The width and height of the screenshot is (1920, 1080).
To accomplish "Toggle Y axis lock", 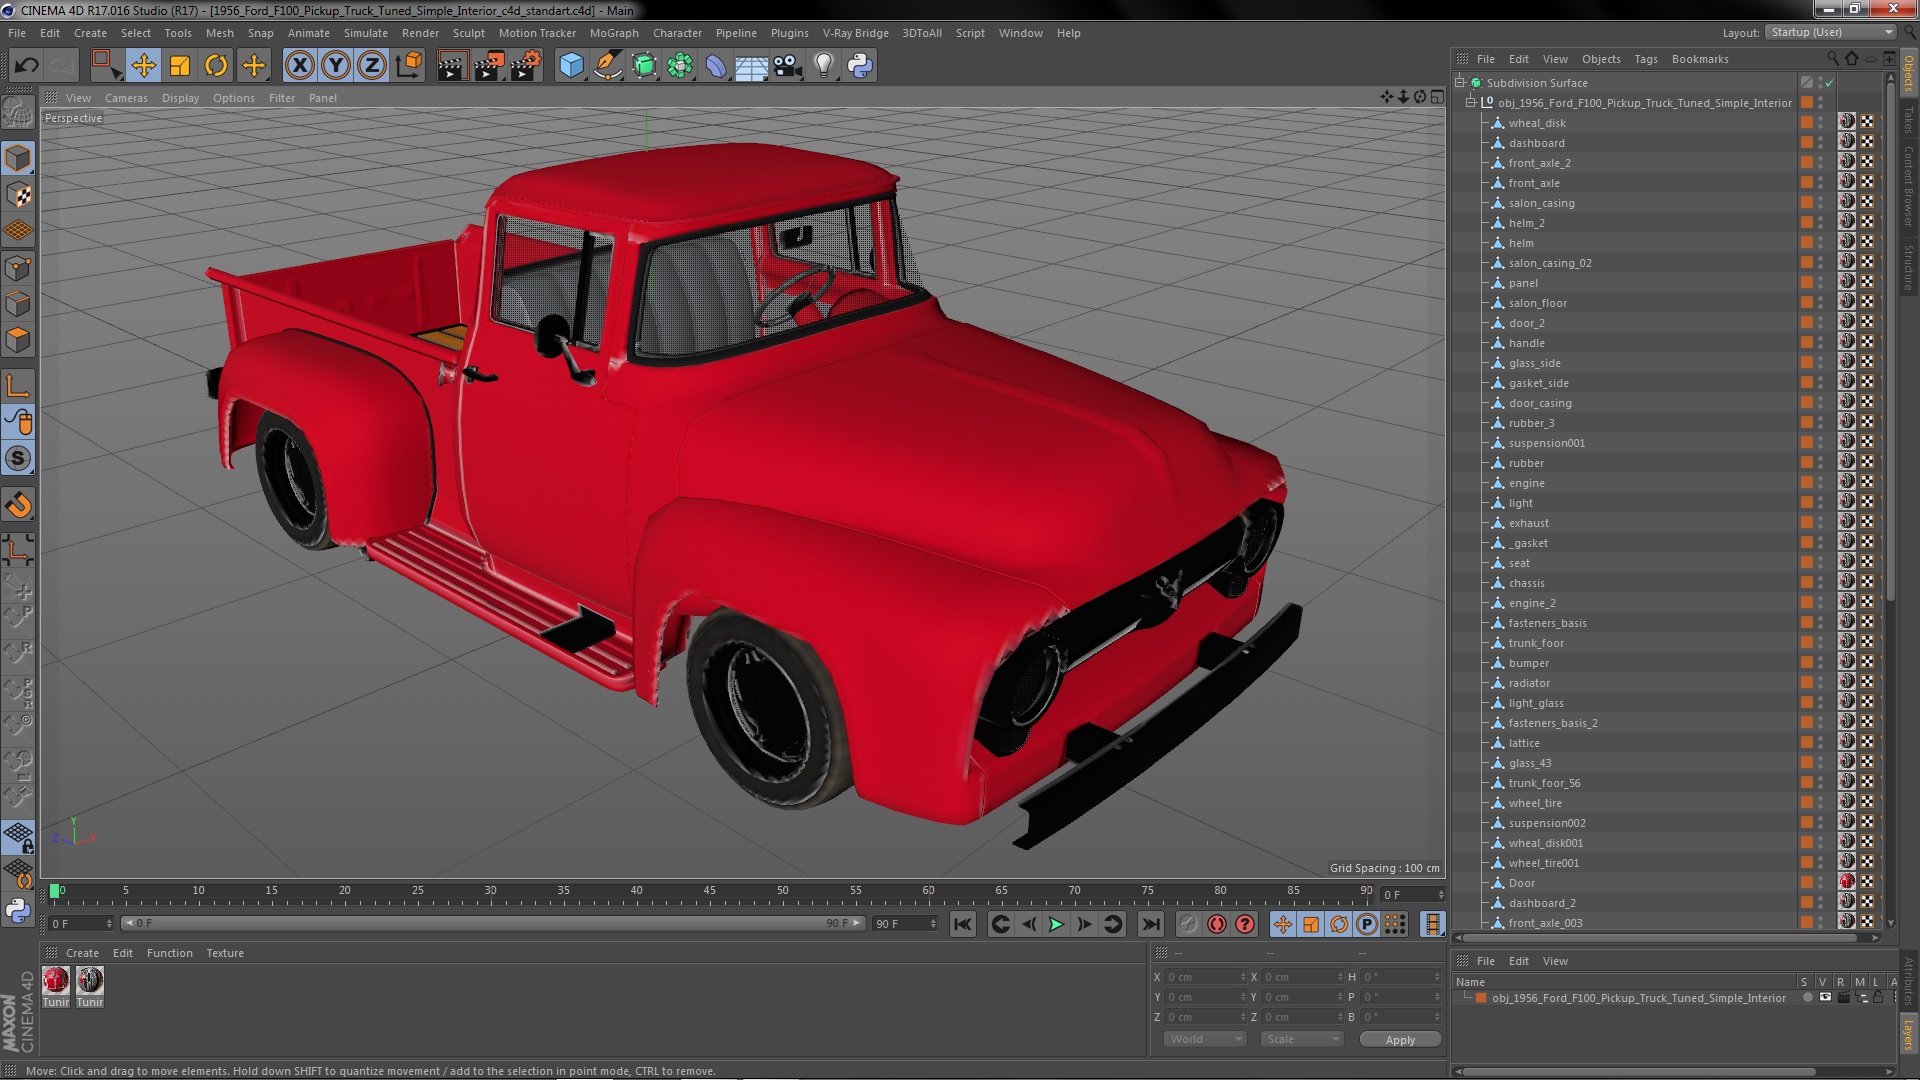I will [x=336, y=66].
